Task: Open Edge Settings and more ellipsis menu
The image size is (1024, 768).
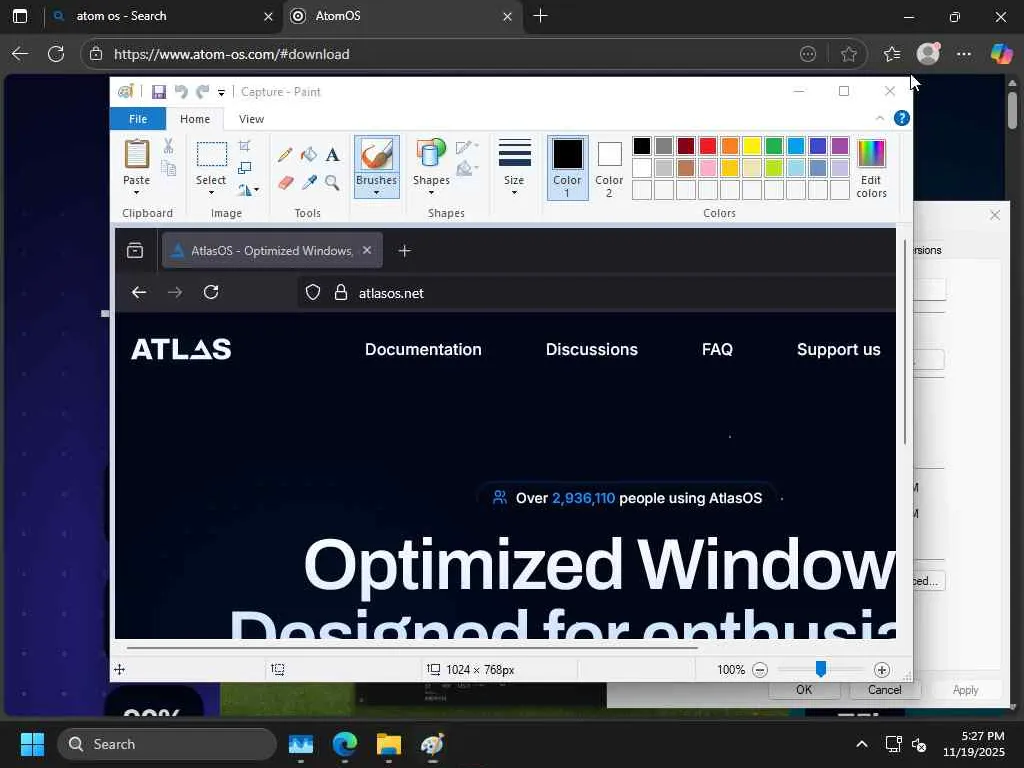Action: (964, 54)
